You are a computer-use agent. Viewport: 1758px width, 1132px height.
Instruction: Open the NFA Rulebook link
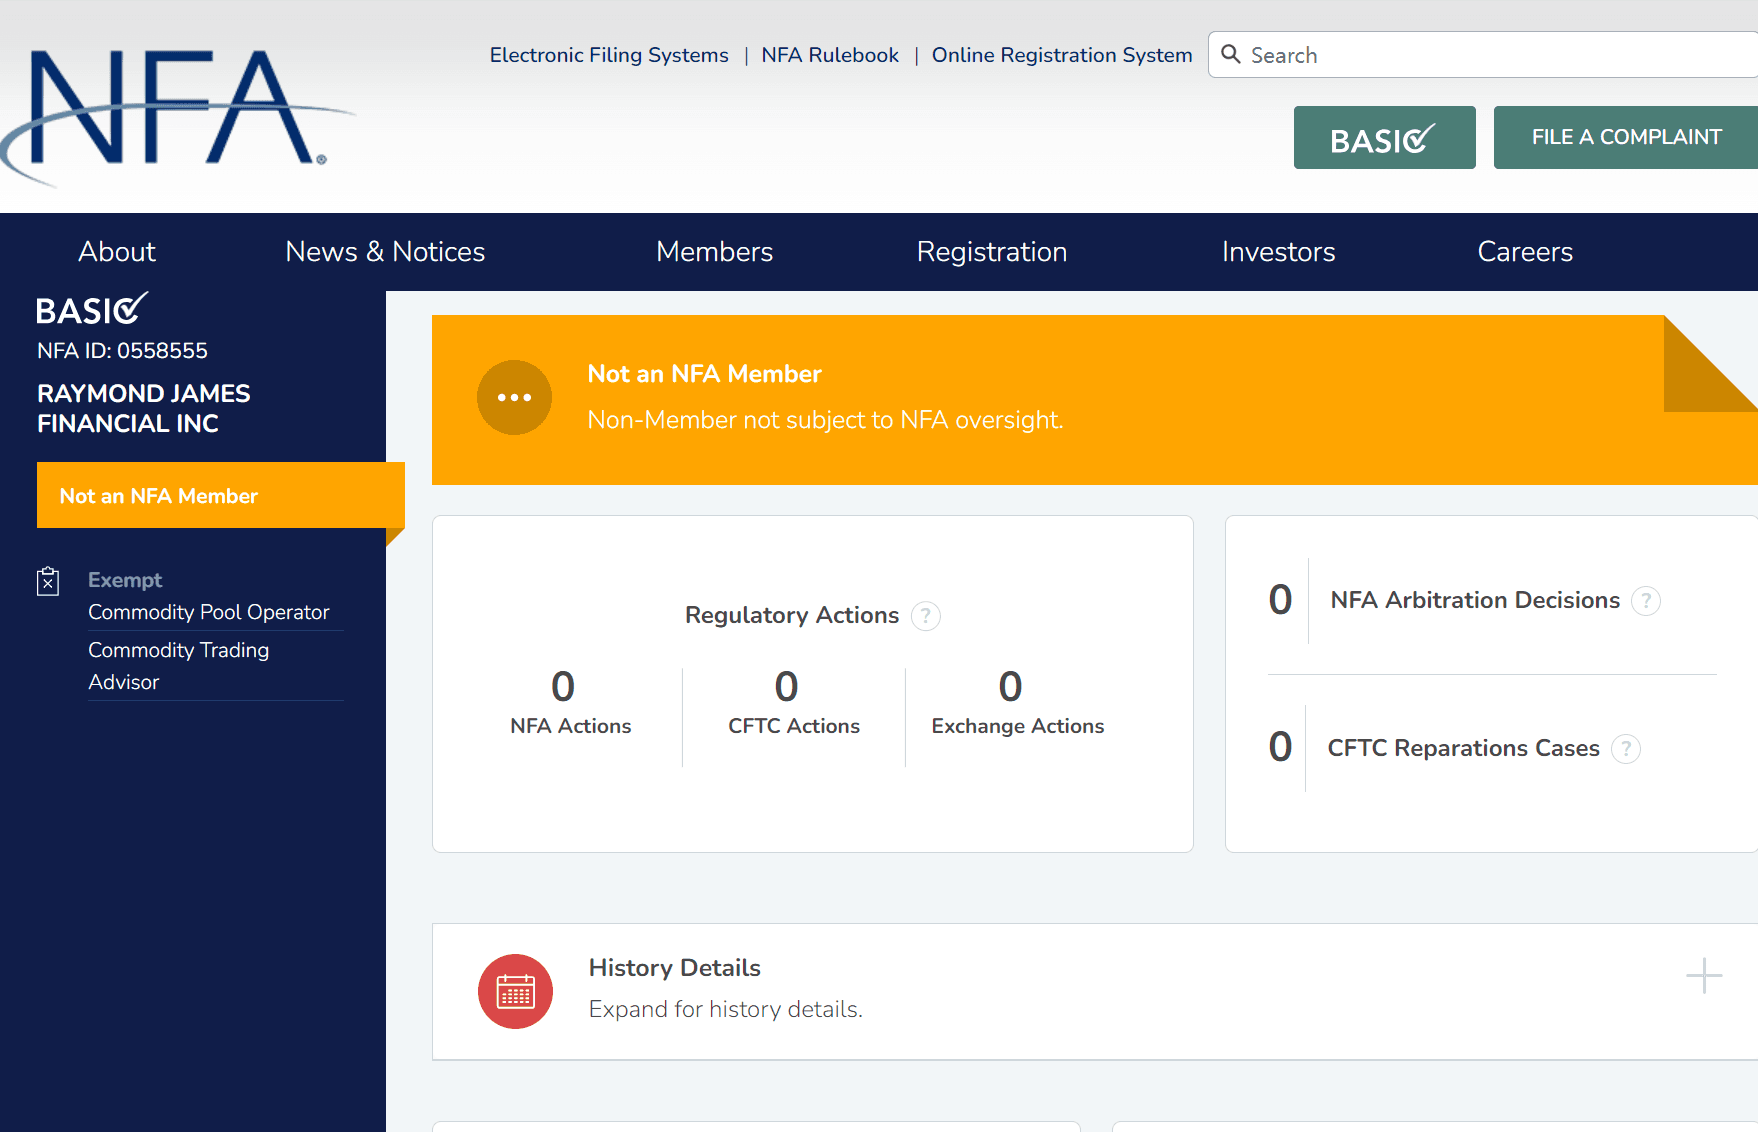tap(830, 55)
